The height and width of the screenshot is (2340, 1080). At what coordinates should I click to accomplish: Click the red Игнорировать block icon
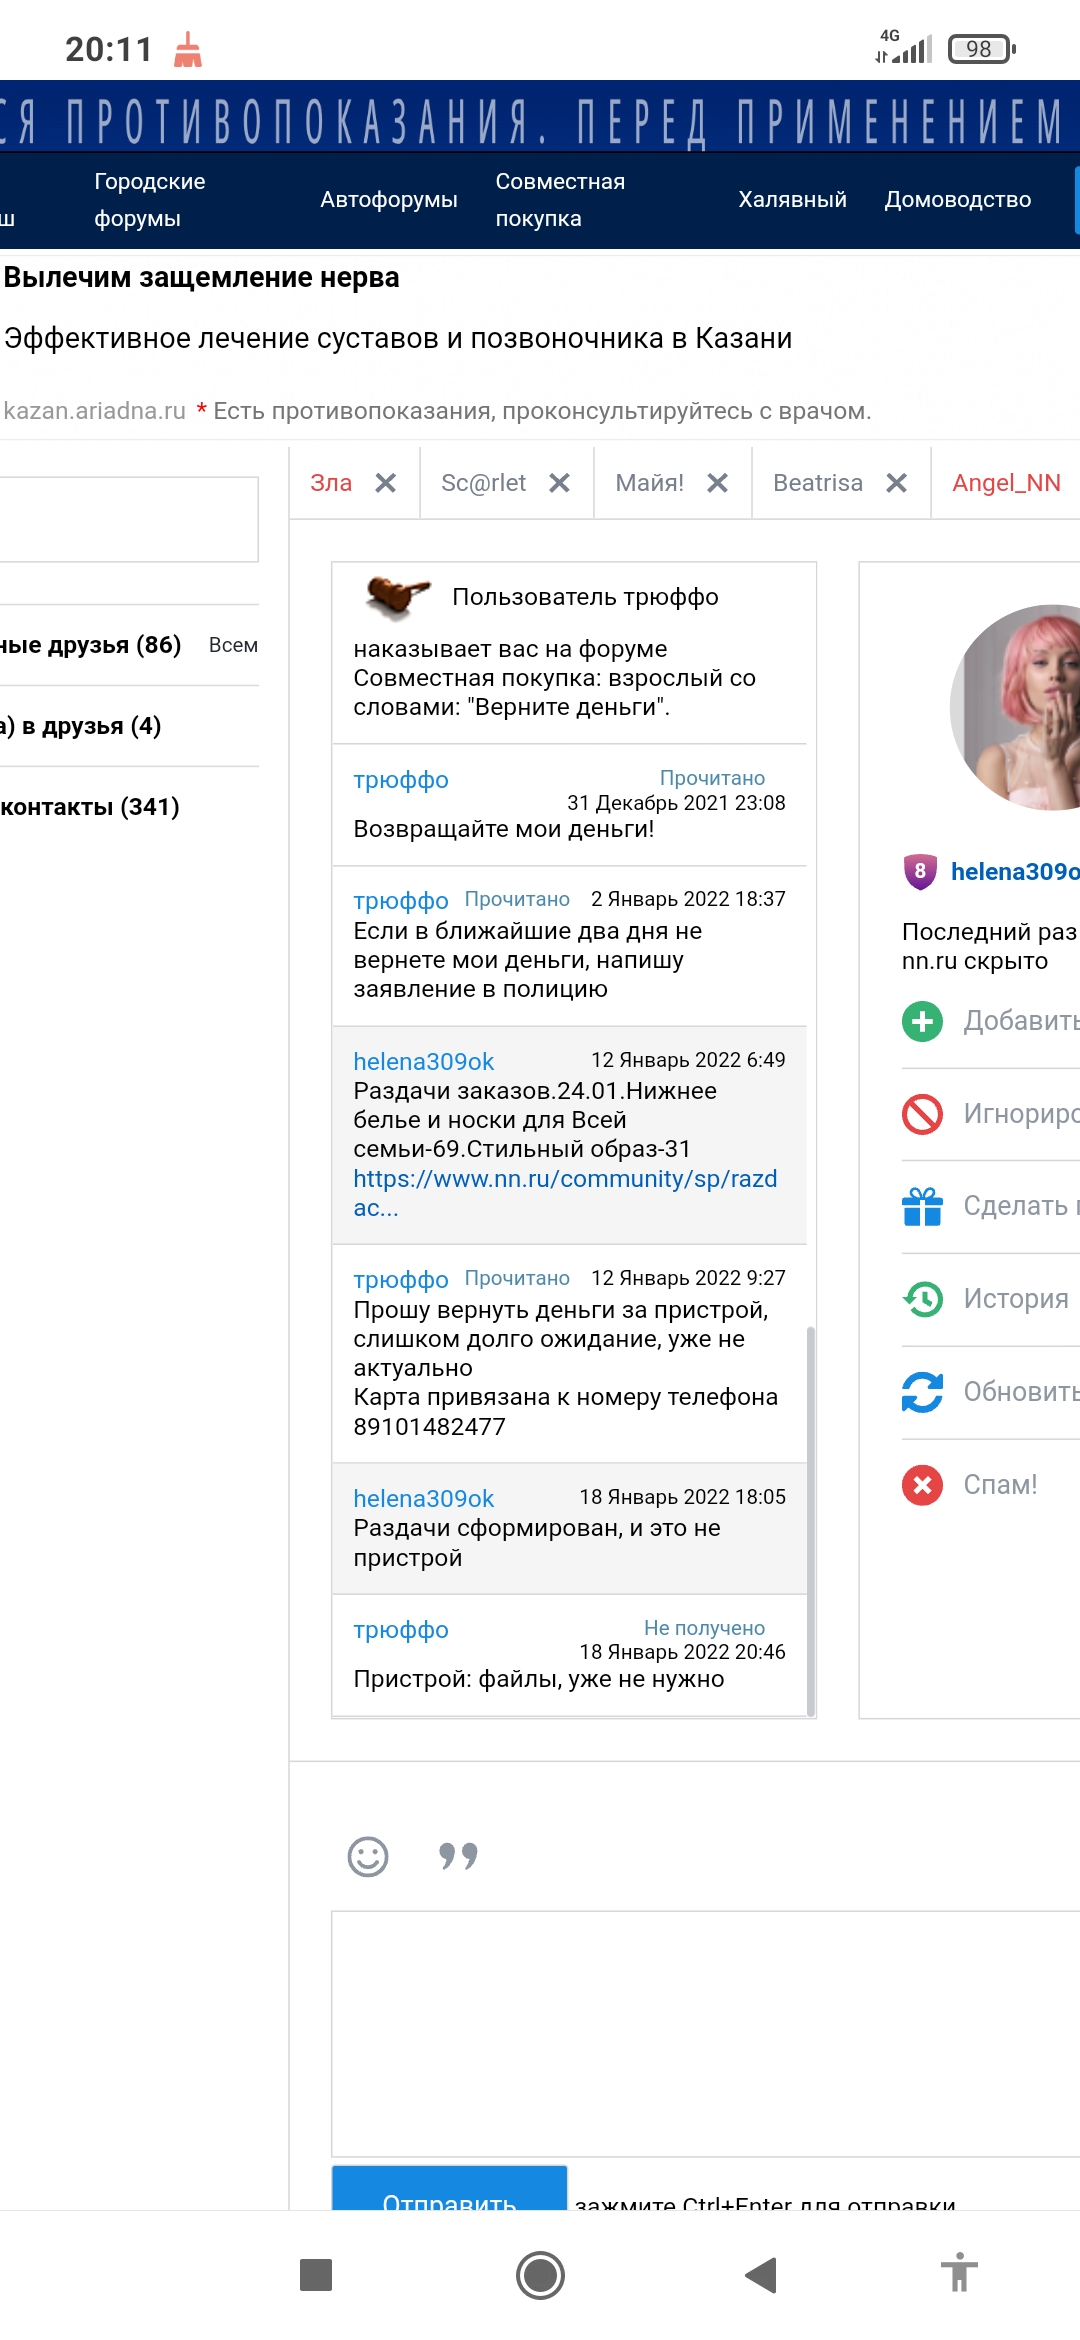(922, 1114)
